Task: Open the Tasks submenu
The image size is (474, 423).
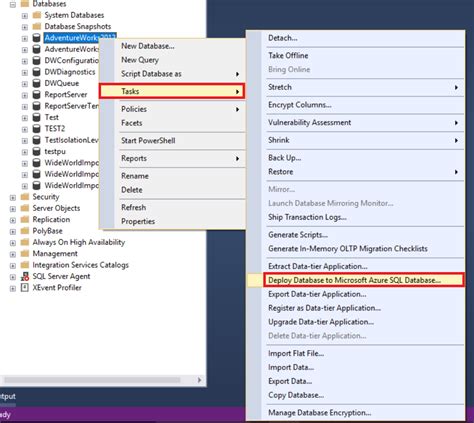Action: (172, 91)
